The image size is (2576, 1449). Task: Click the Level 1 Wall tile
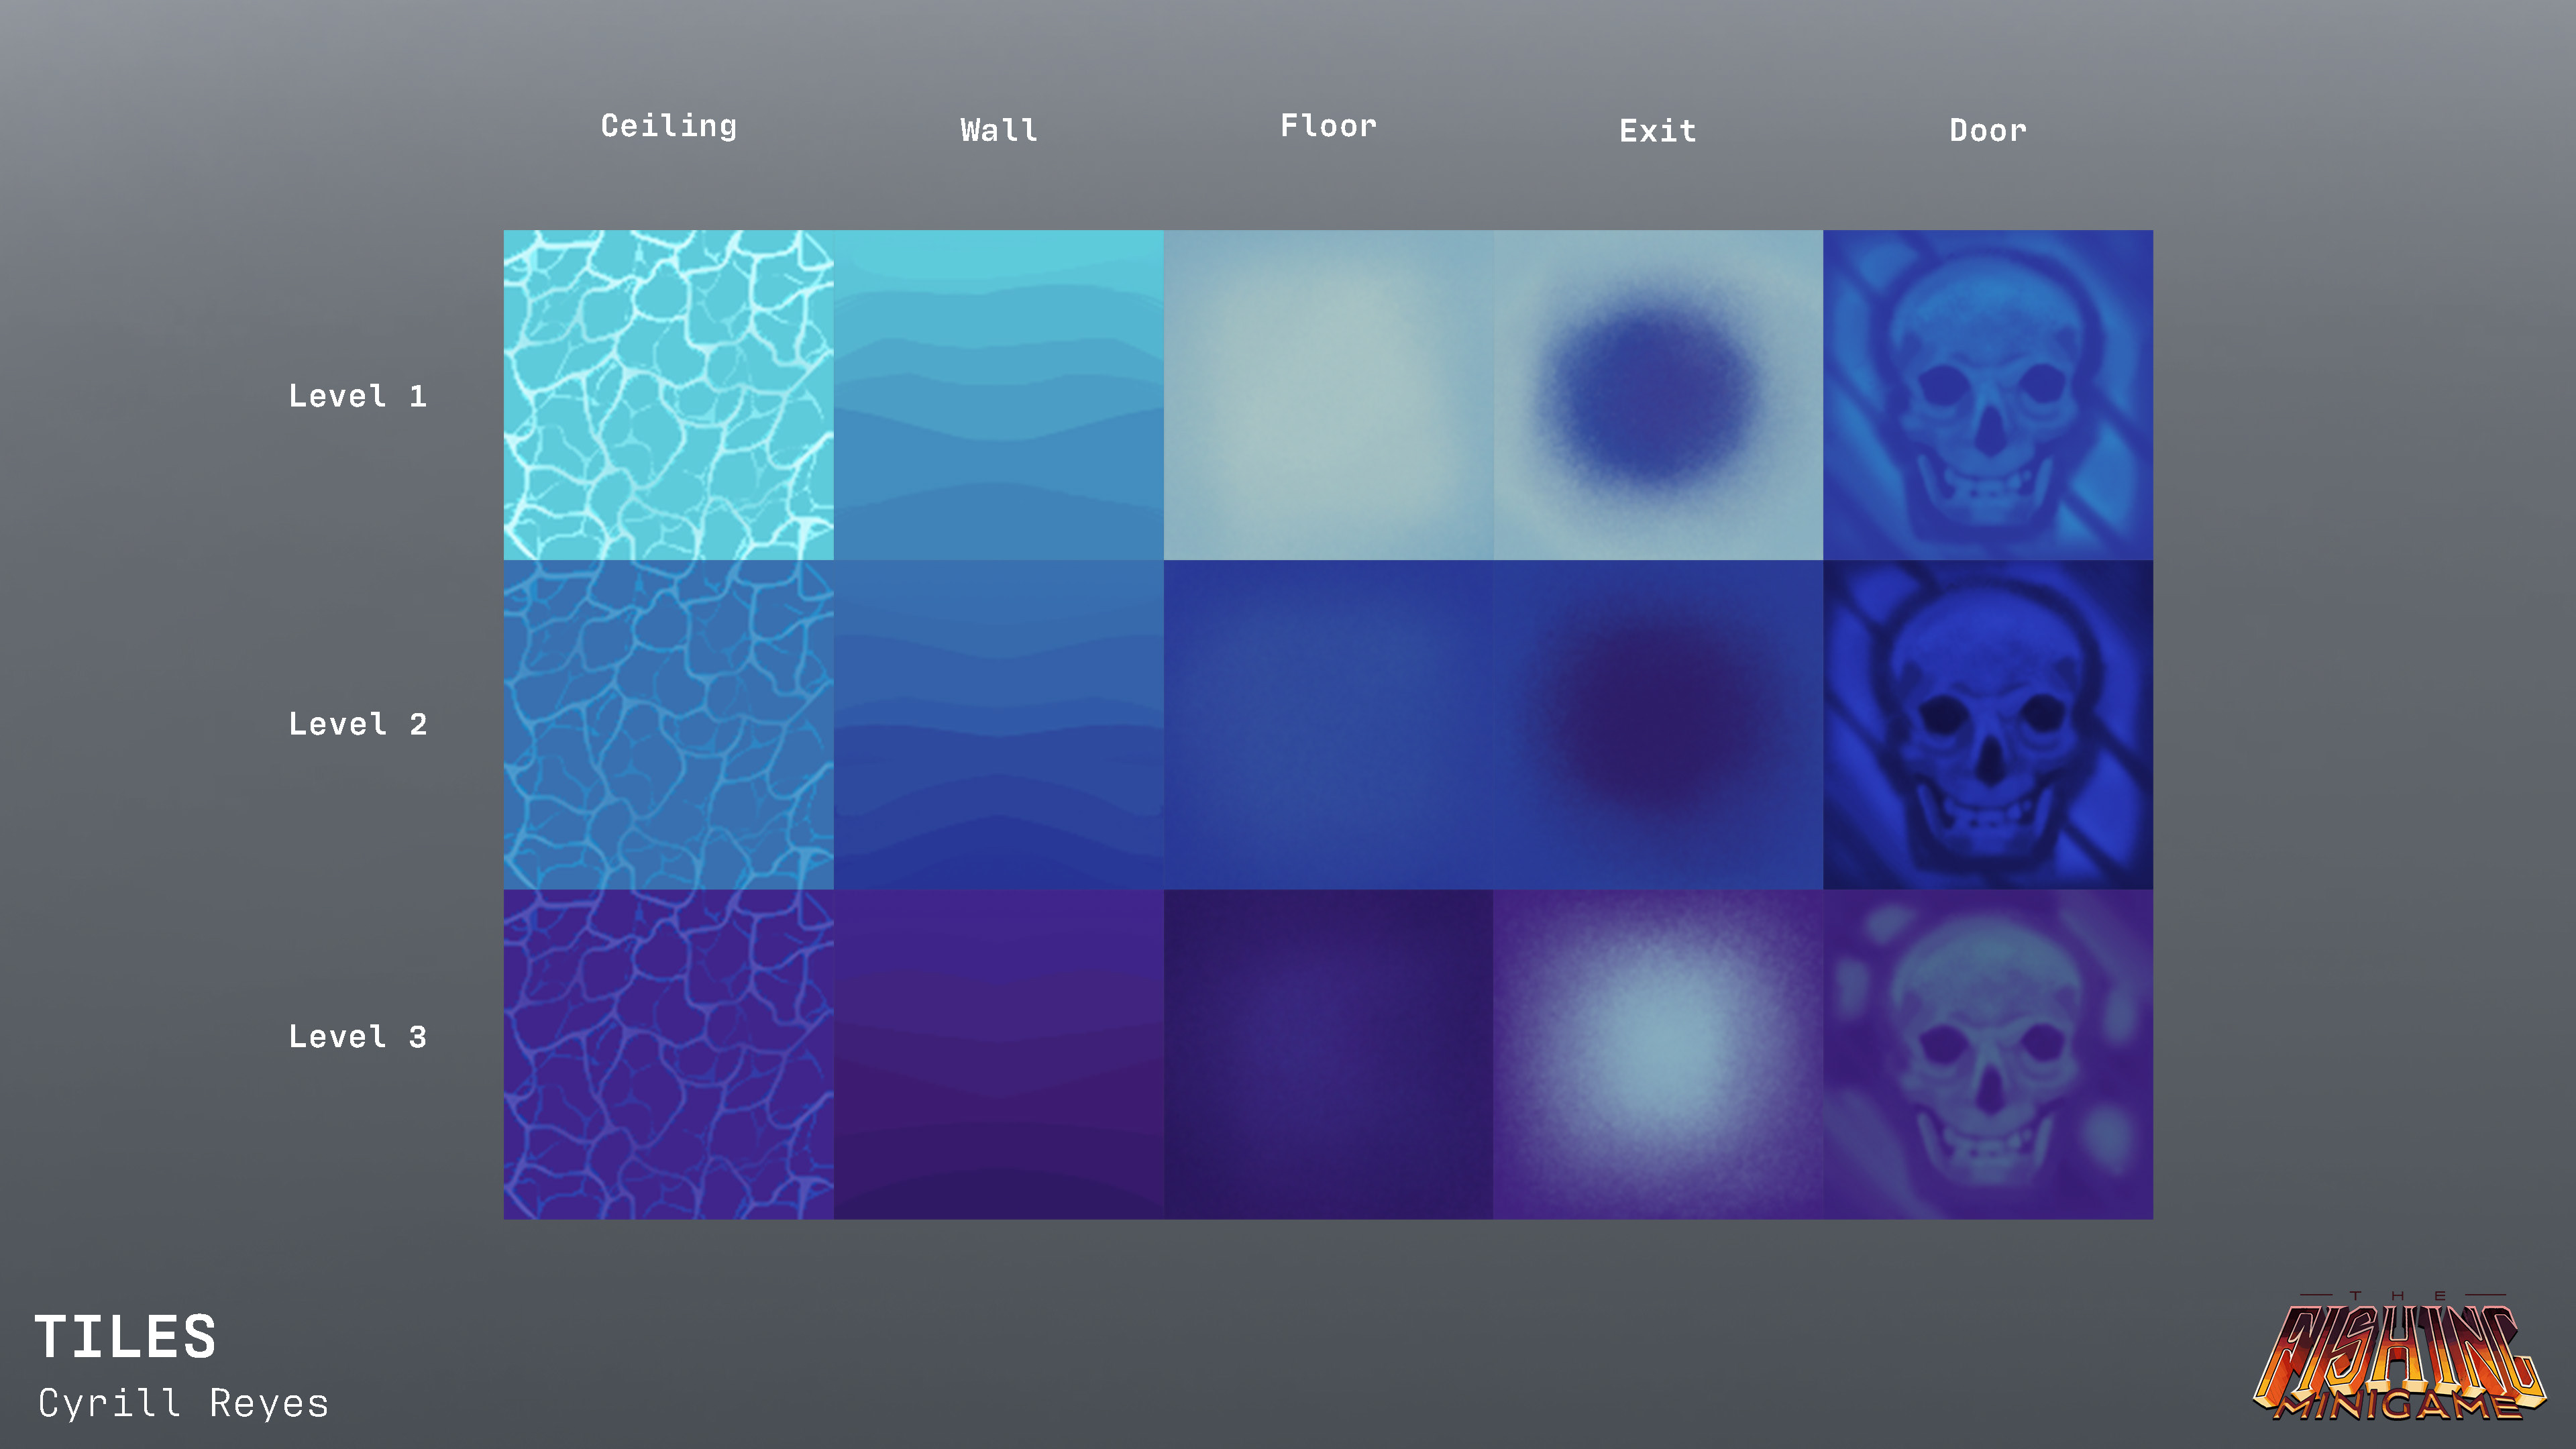pyautogui.click(x=998, y=395)
